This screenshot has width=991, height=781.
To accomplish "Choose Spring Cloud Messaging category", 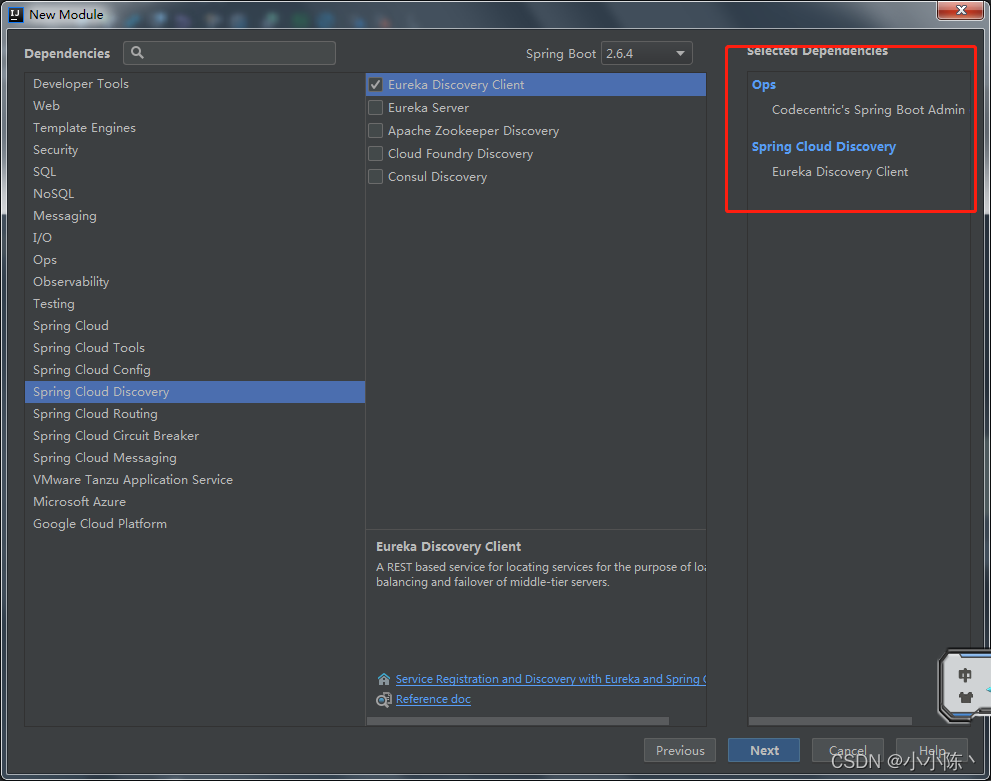I will coord(195,458).
